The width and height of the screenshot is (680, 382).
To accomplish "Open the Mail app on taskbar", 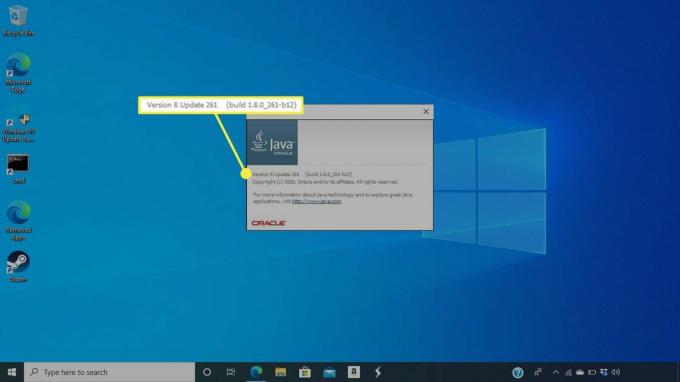I will (x=329, y=372).
